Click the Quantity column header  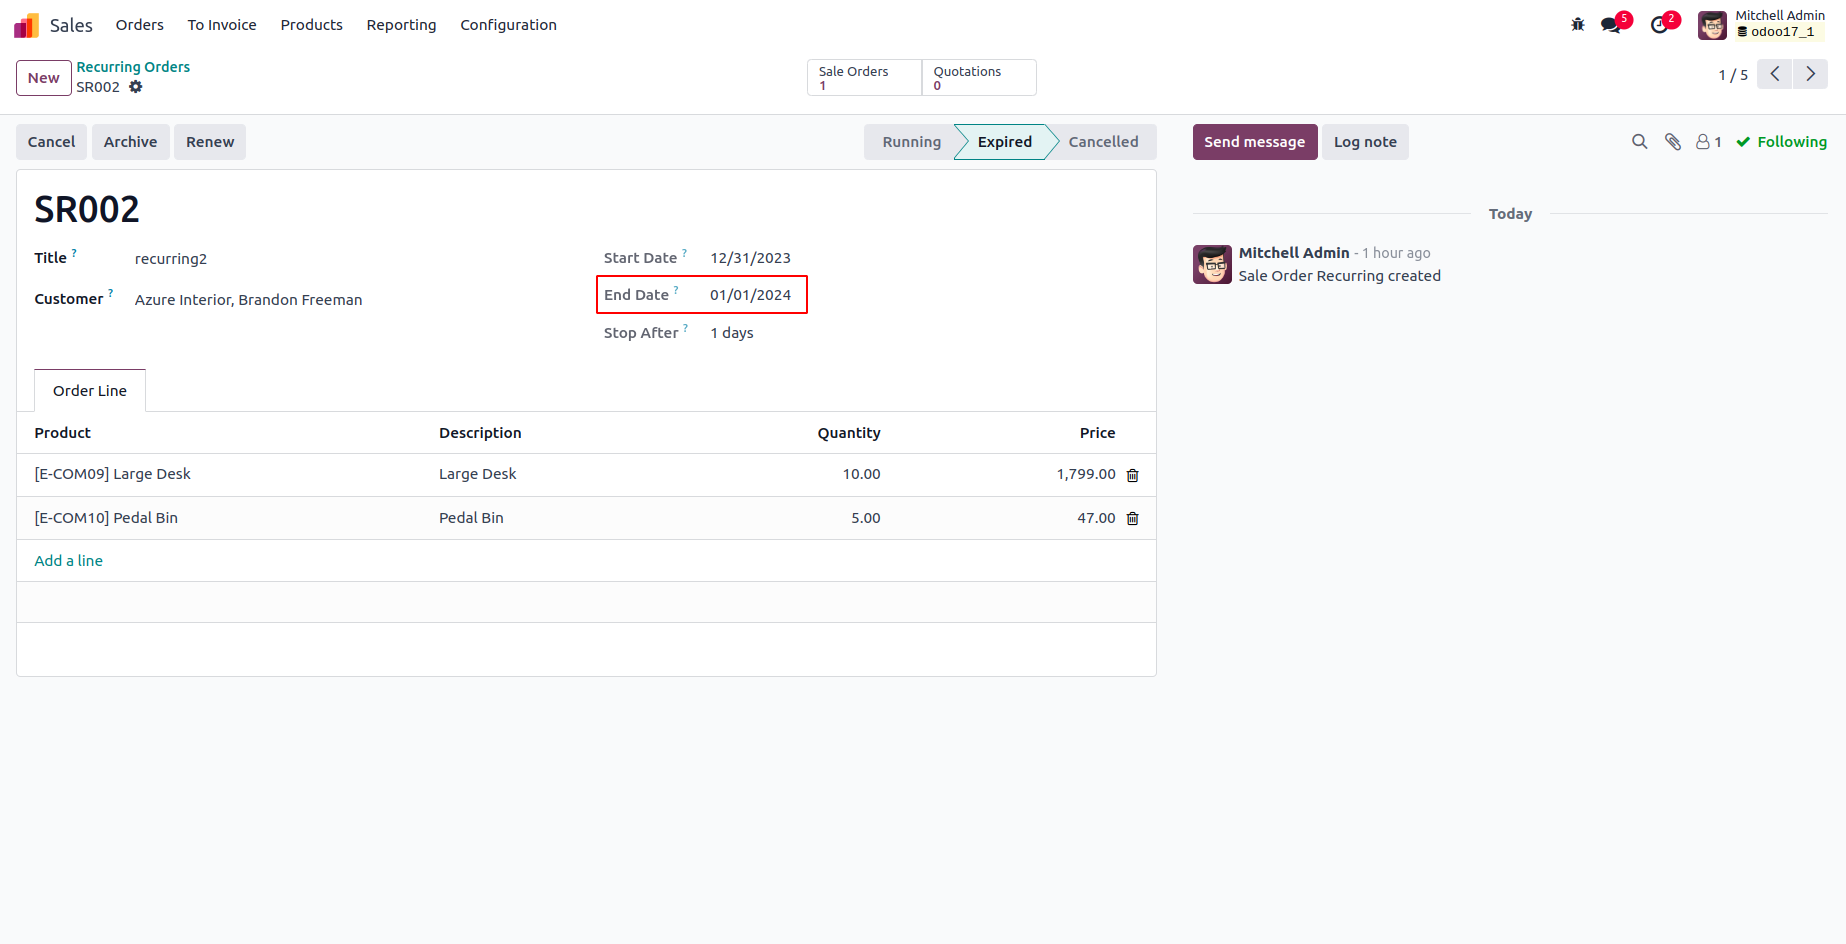pyautogui.click(x=849, y=433)
